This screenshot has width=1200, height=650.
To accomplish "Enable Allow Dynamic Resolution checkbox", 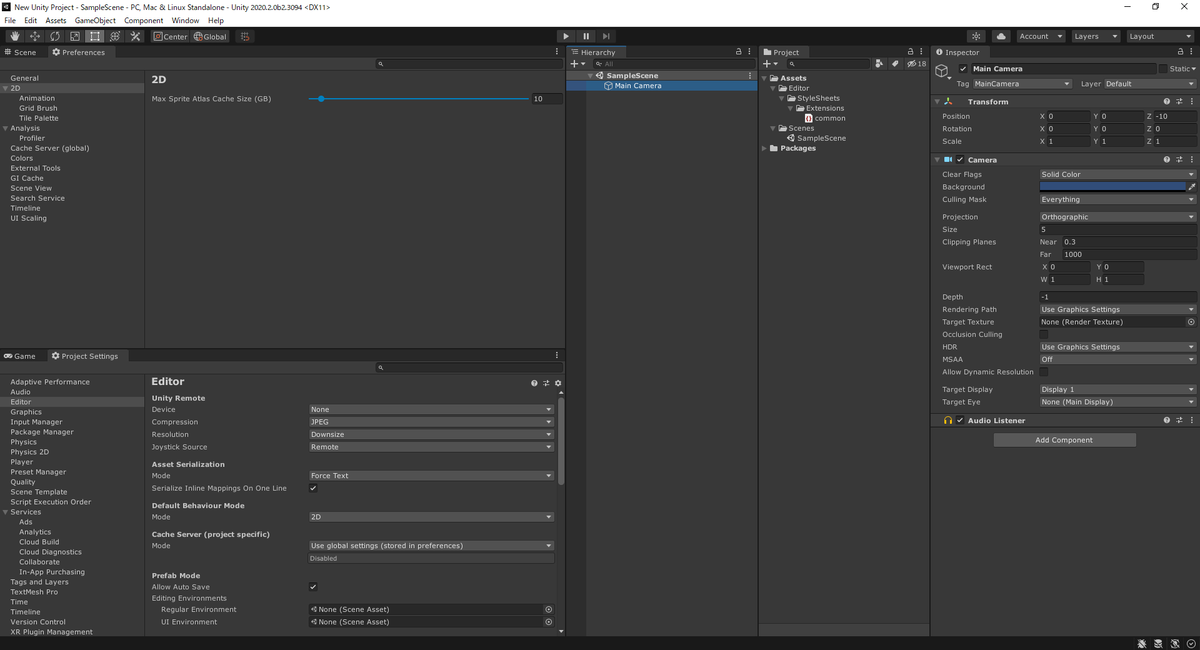I will 1044,372.
